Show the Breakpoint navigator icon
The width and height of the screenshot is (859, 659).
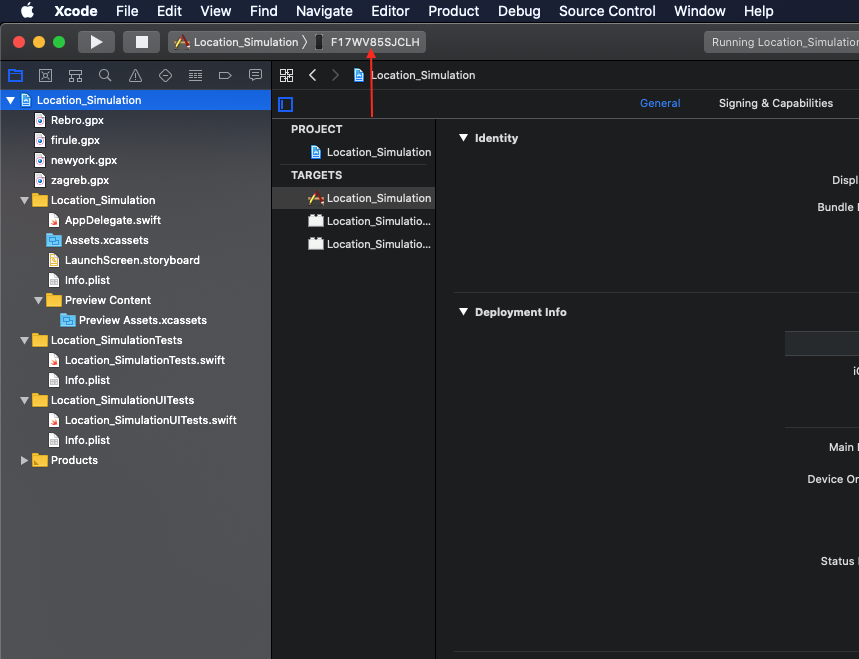point(225,75)
